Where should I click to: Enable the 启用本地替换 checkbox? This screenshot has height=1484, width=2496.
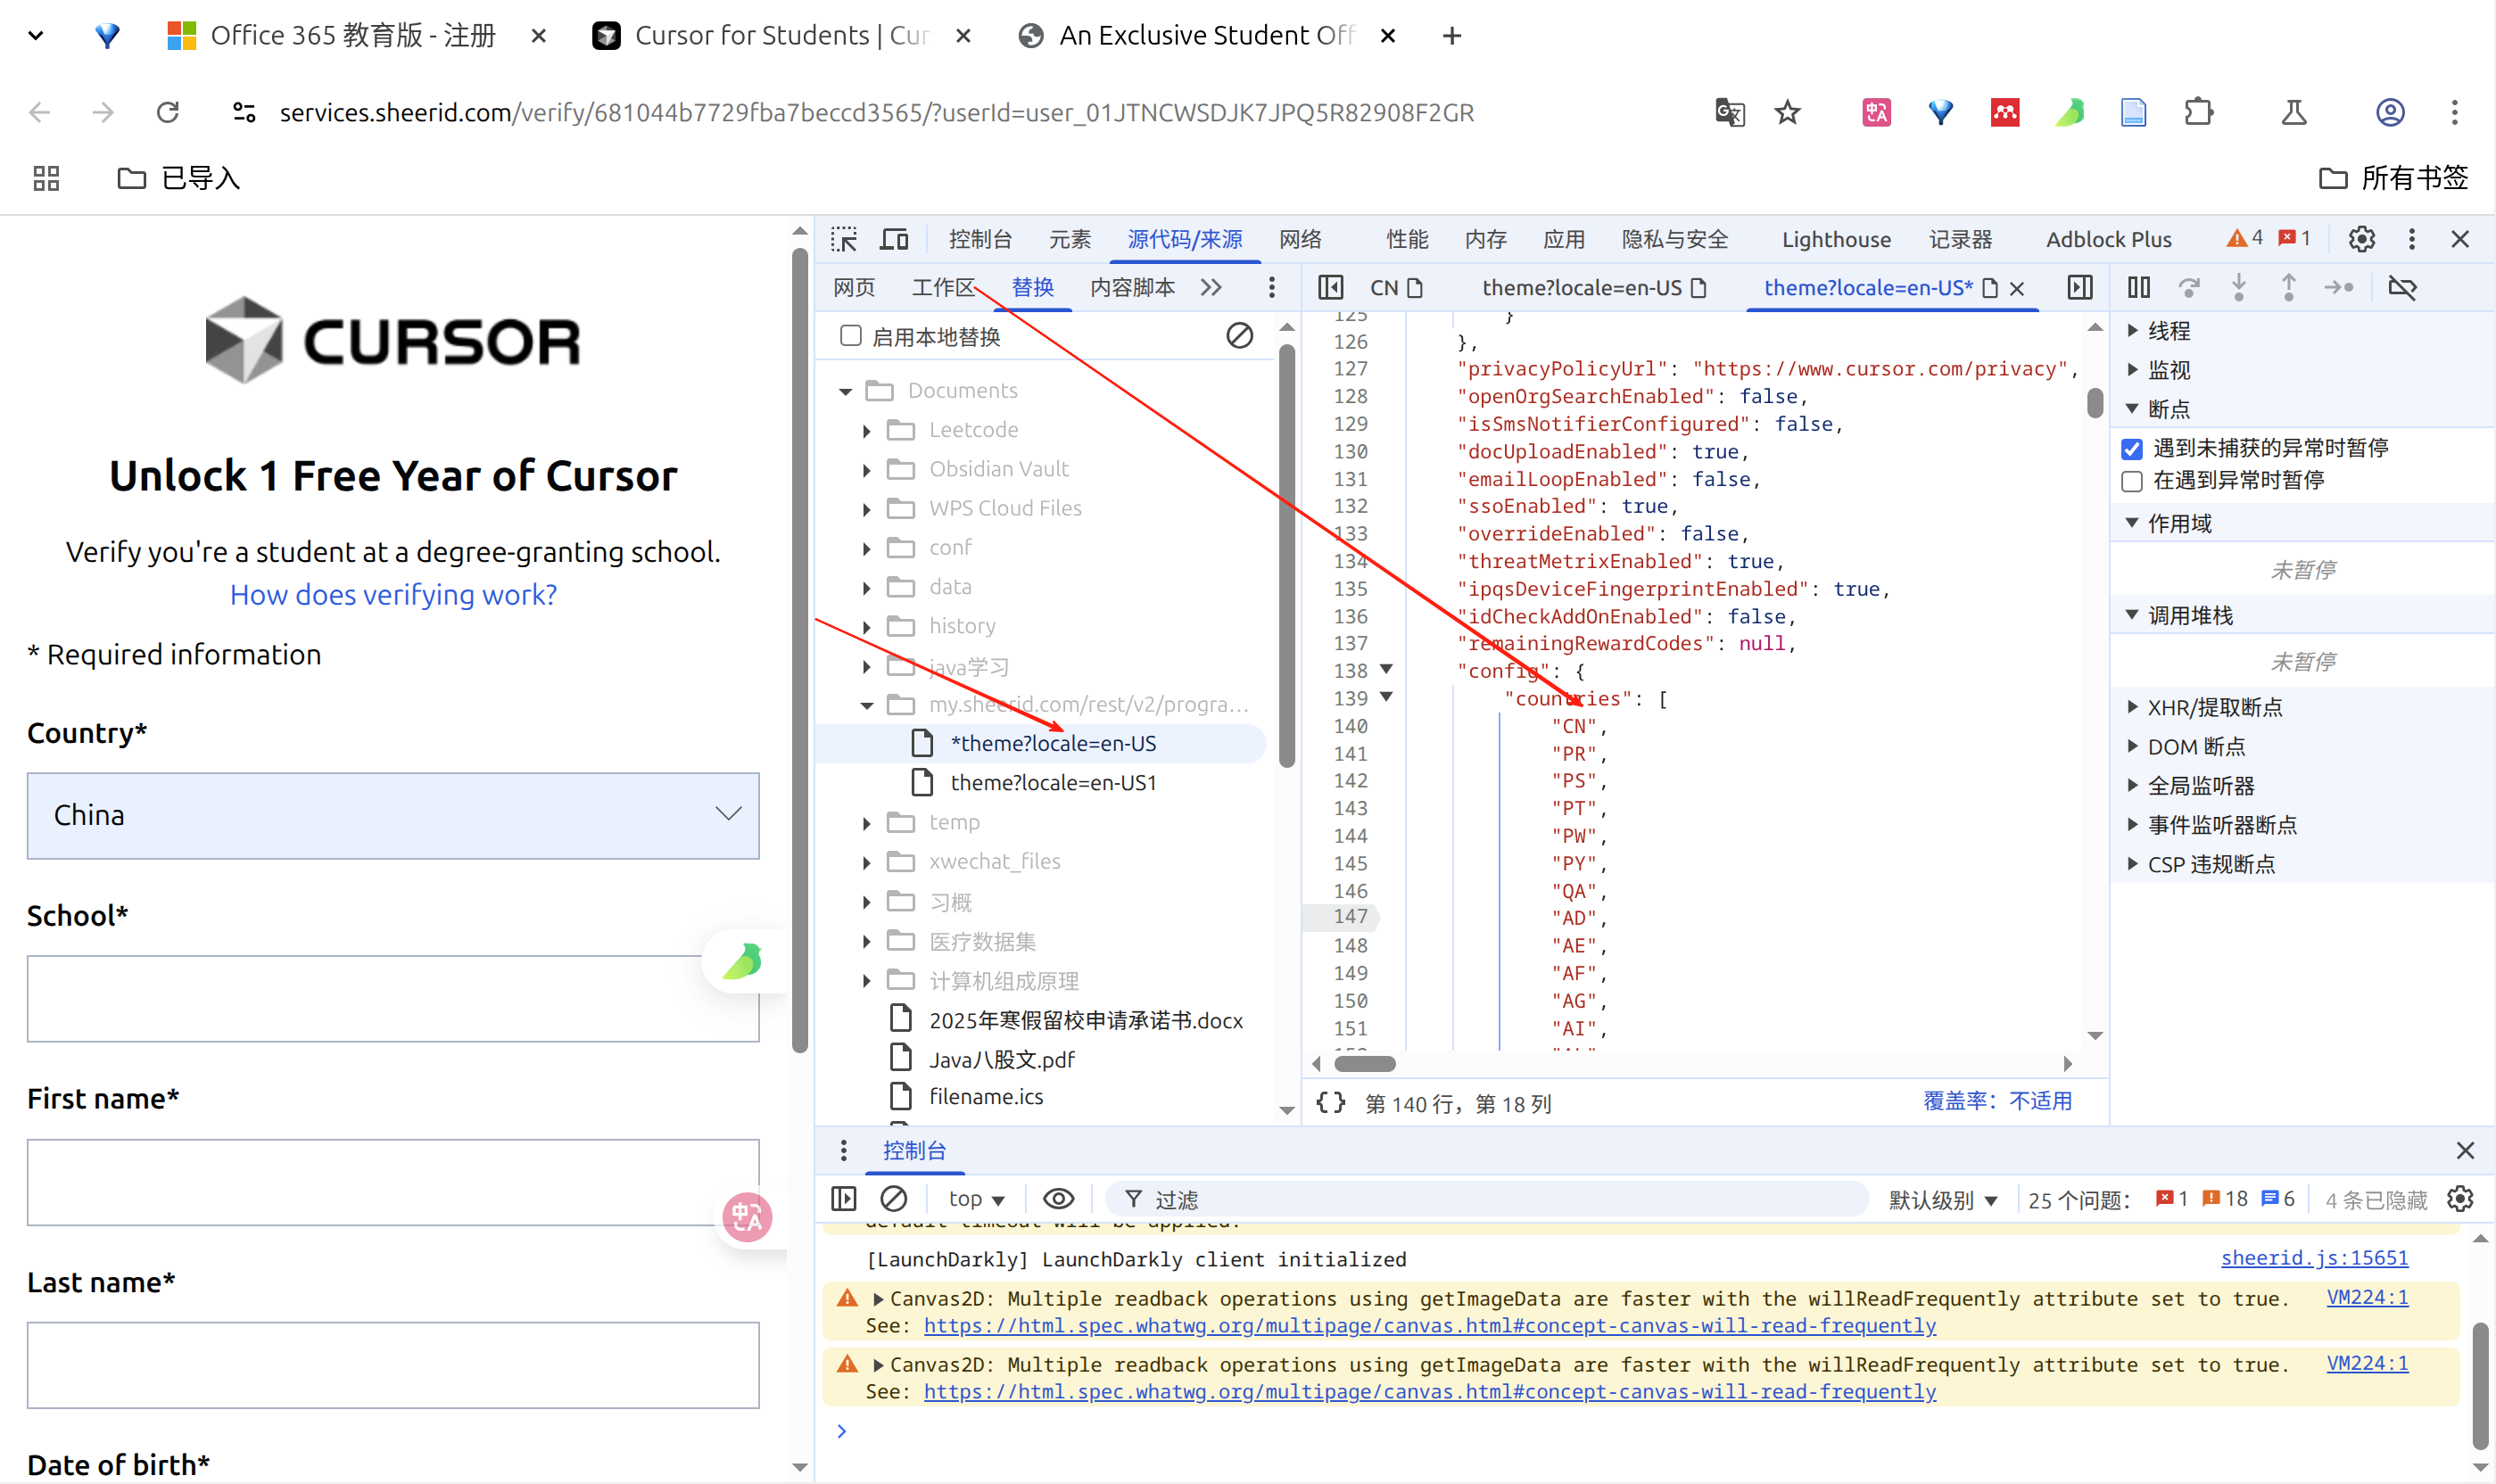point(851,336)
